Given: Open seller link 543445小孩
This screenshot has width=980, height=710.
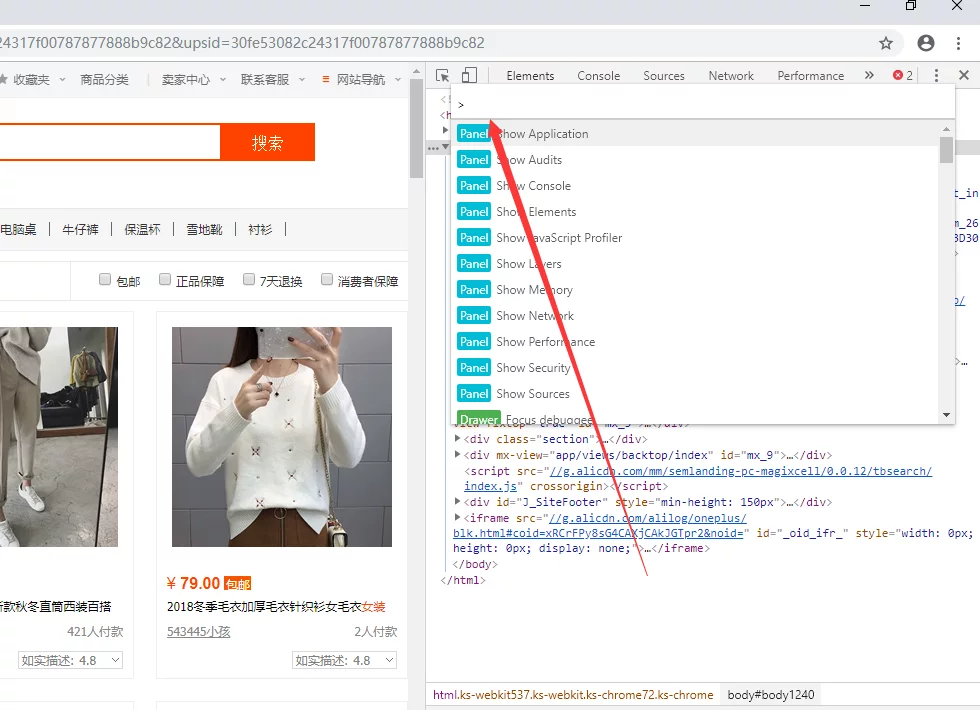Looking at the screenshot, I should click(199, 632).
